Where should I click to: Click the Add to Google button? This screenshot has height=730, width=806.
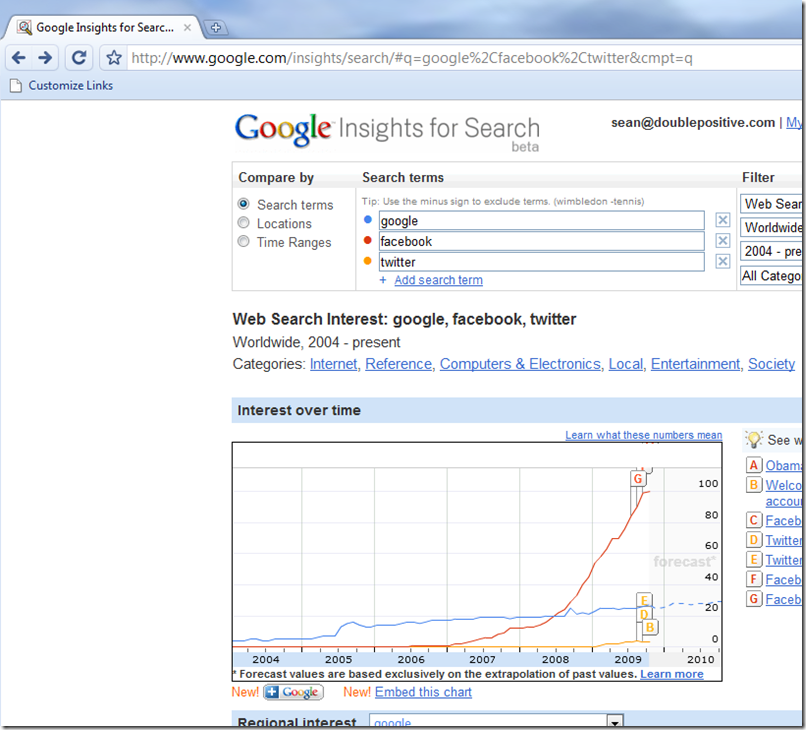[294, 692]
